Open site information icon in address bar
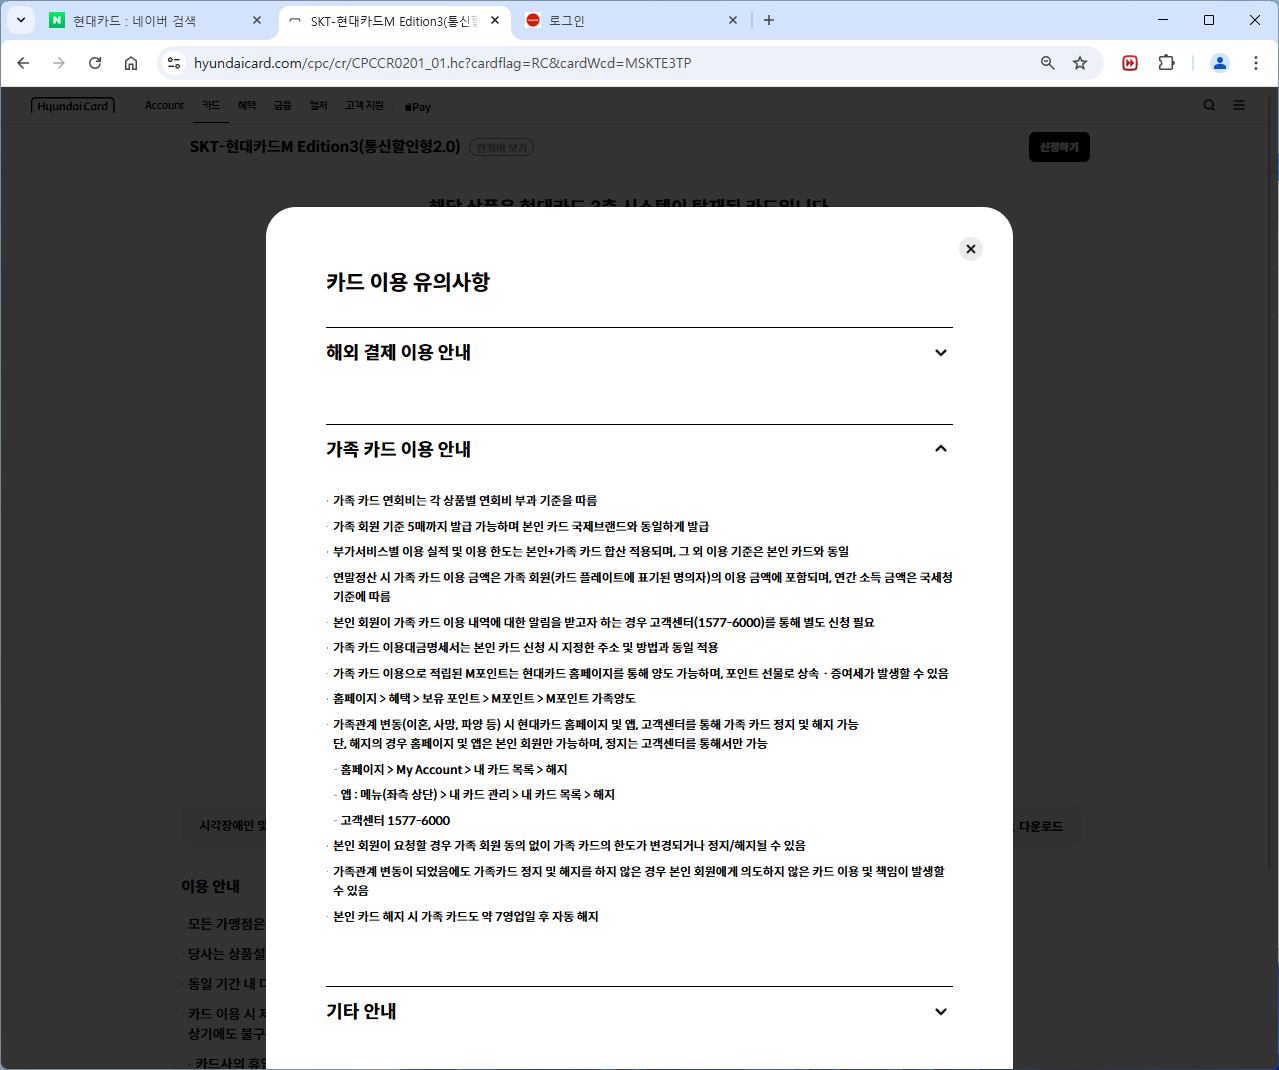 click(174, 63)
